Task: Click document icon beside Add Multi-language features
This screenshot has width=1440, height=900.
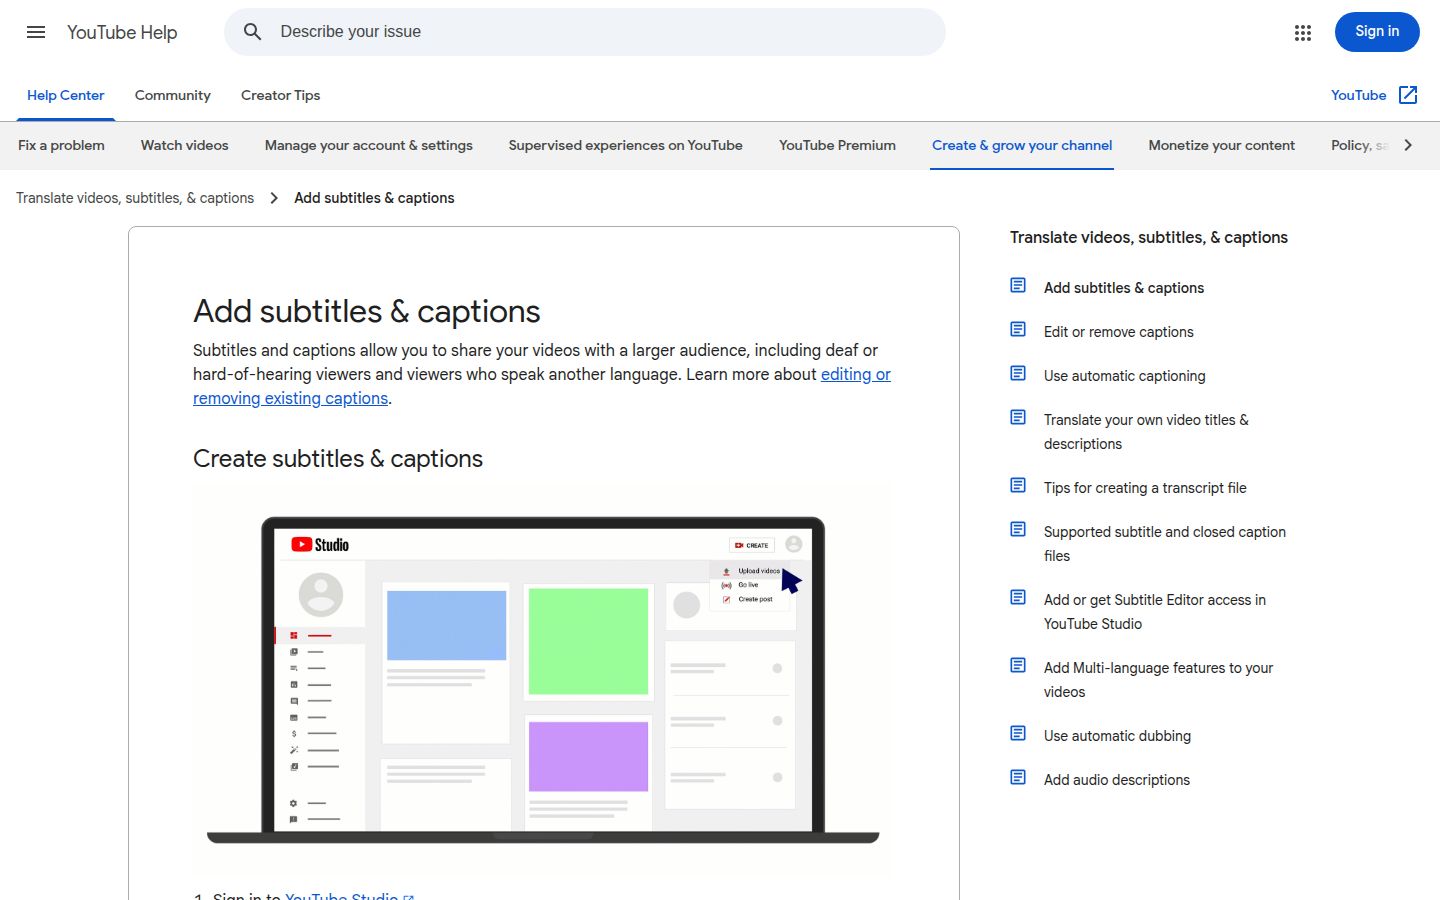Action: coord(1018,666)
